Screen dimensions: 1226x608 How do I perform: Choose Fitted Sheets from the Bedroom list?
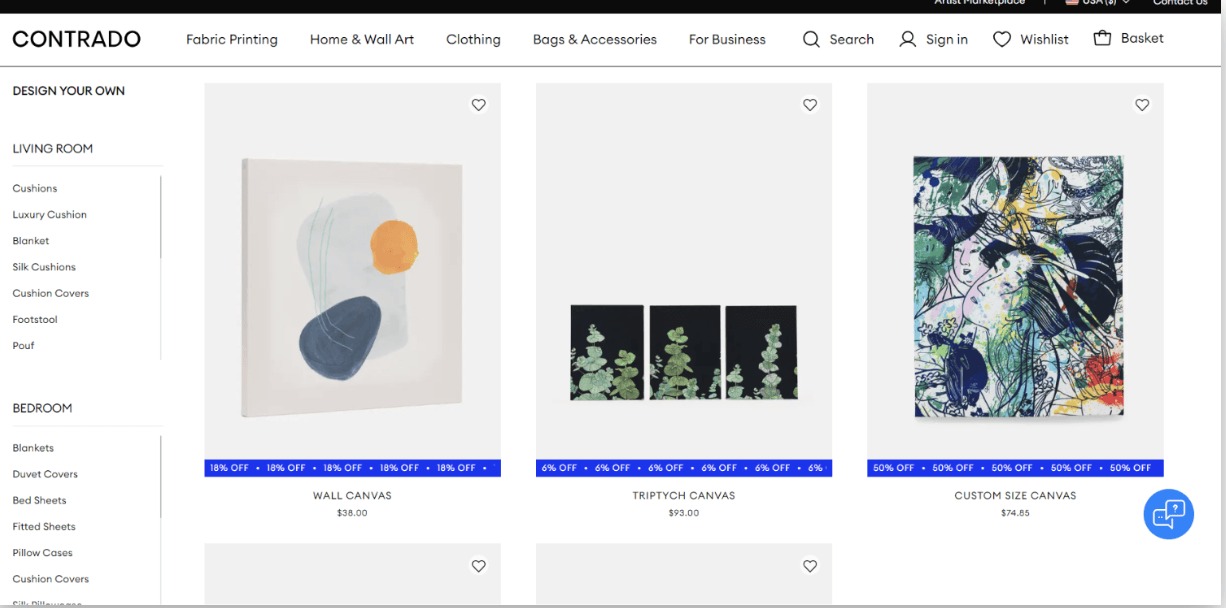pos(44,526)
